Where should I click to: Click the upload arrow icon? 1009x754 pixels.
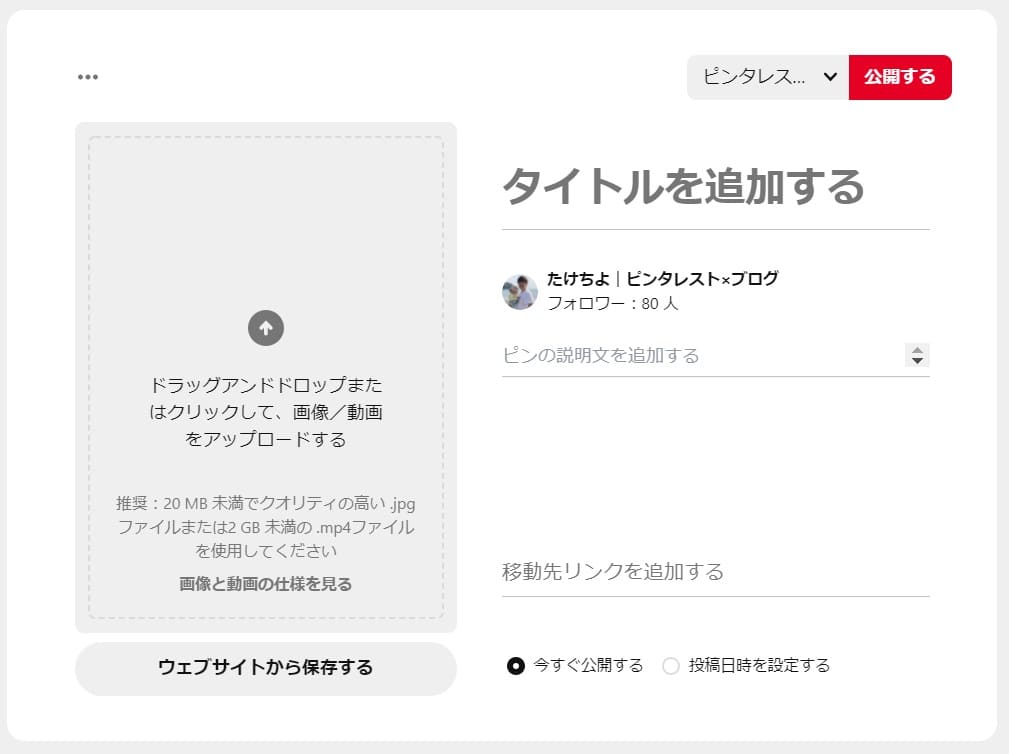(x=266, y=328)
